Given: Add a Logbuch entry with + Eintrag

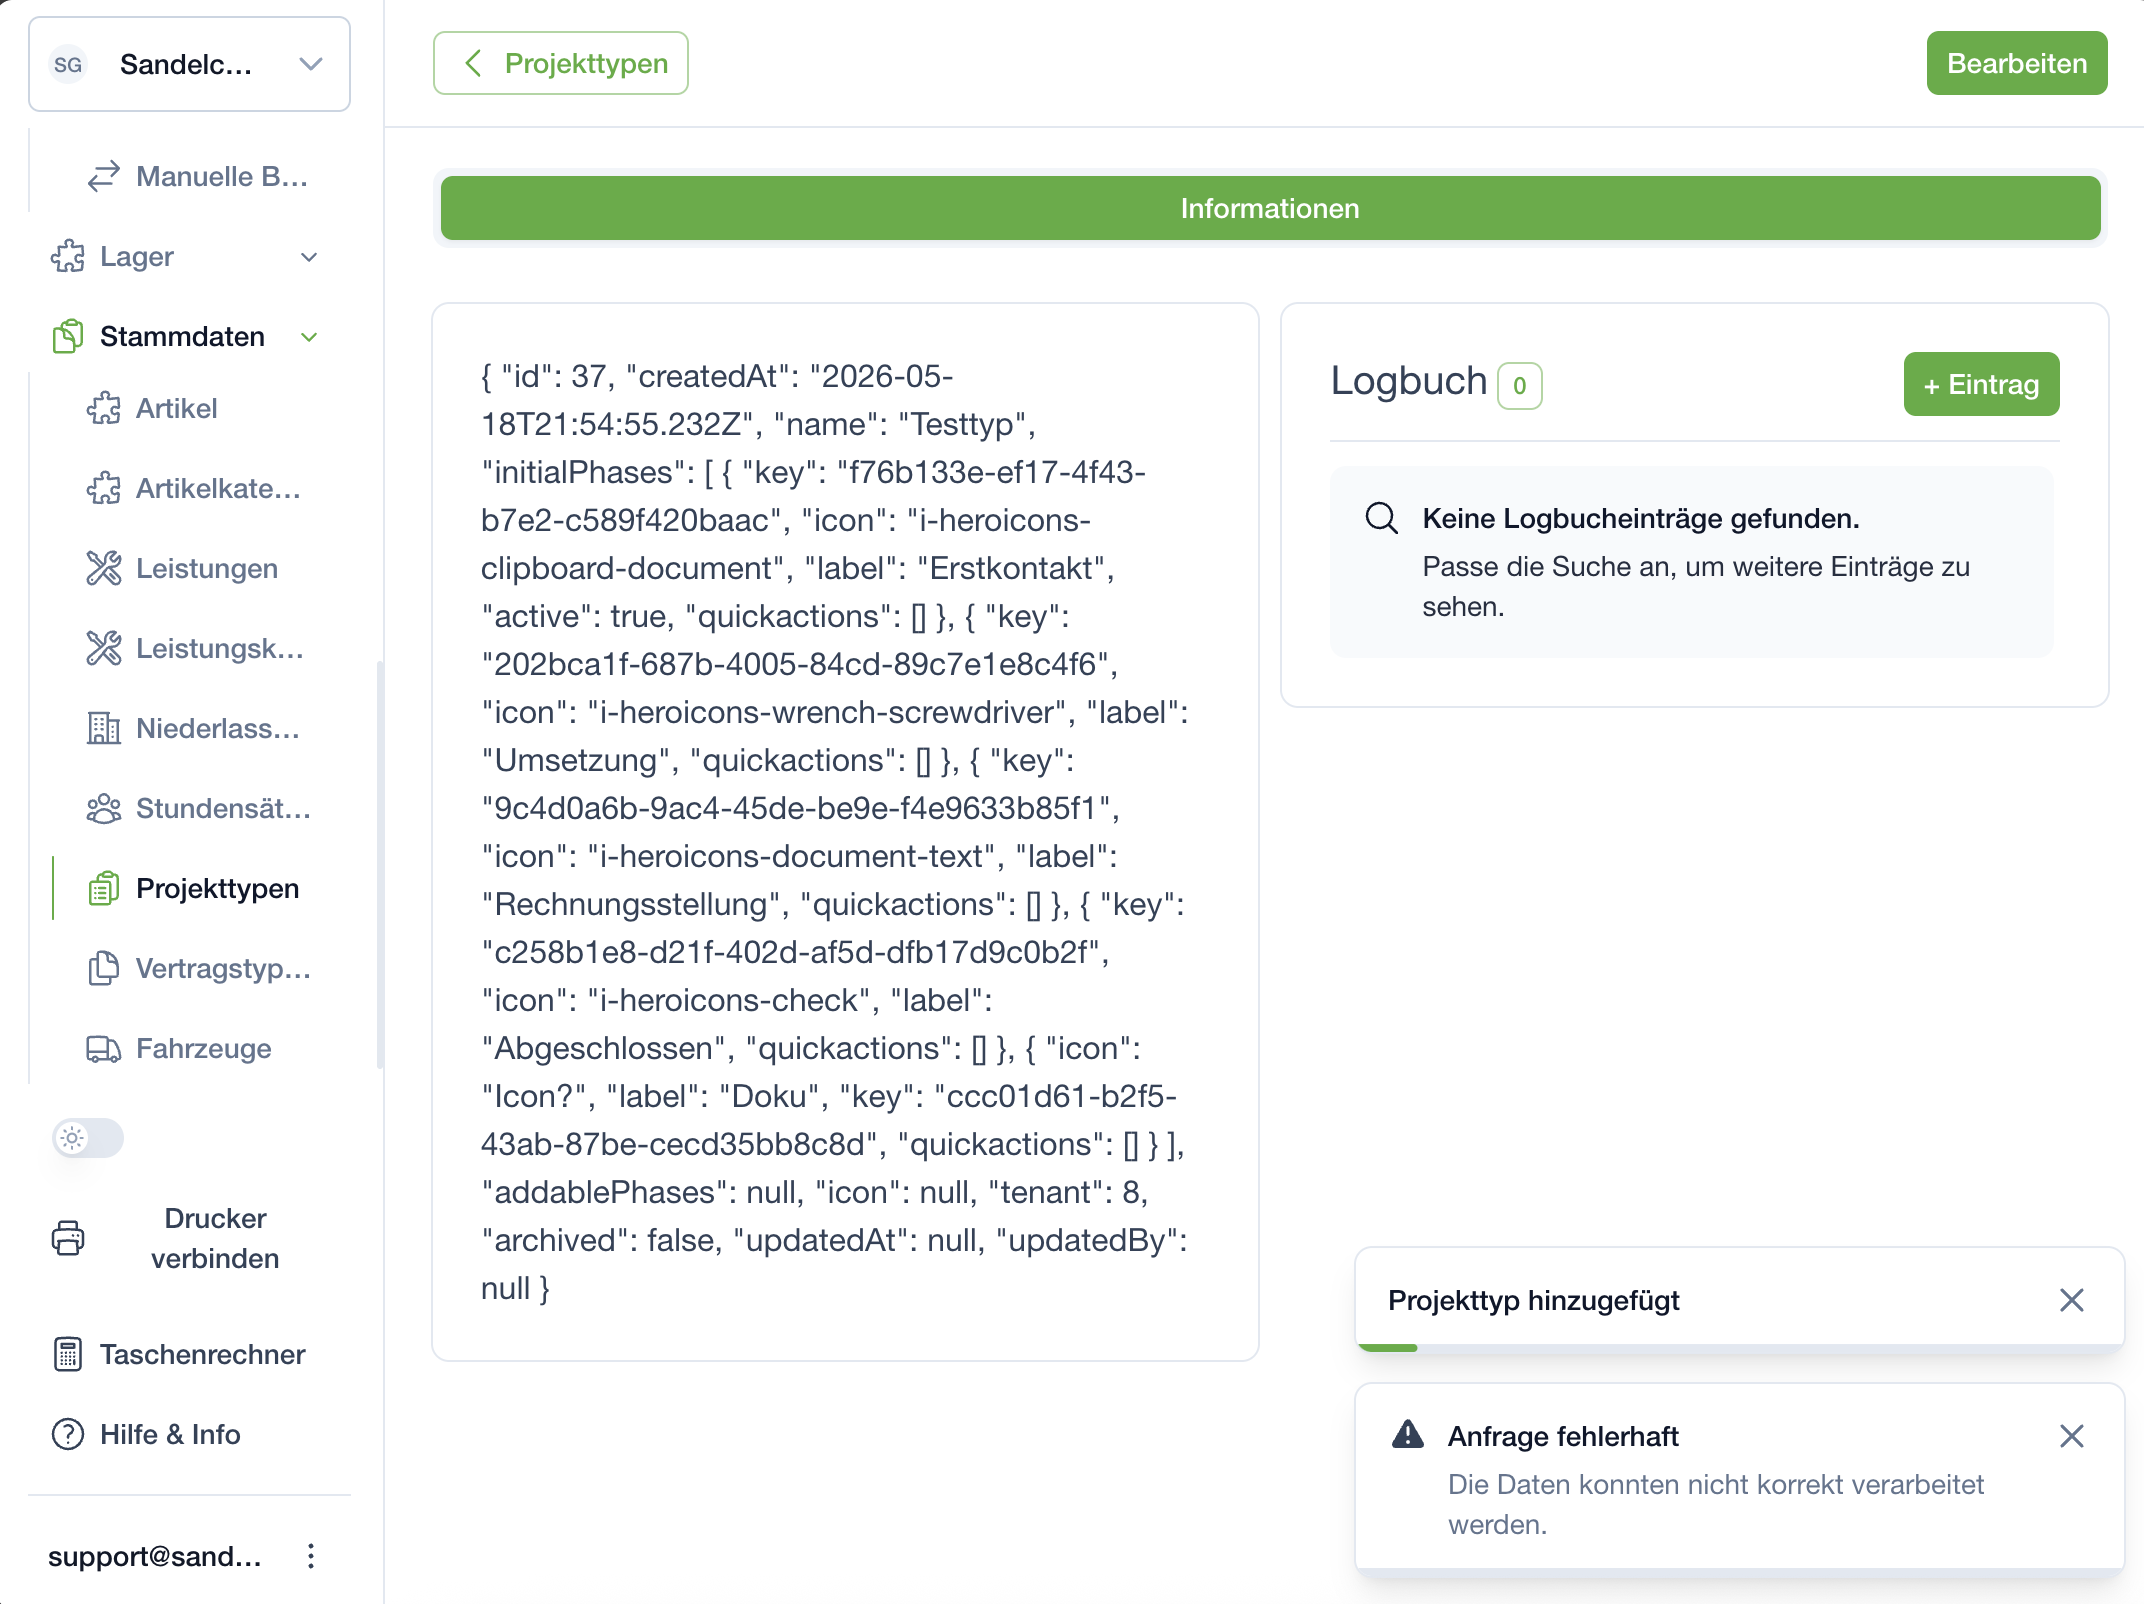Looking at the screenshot, I should coord(1981,384).
